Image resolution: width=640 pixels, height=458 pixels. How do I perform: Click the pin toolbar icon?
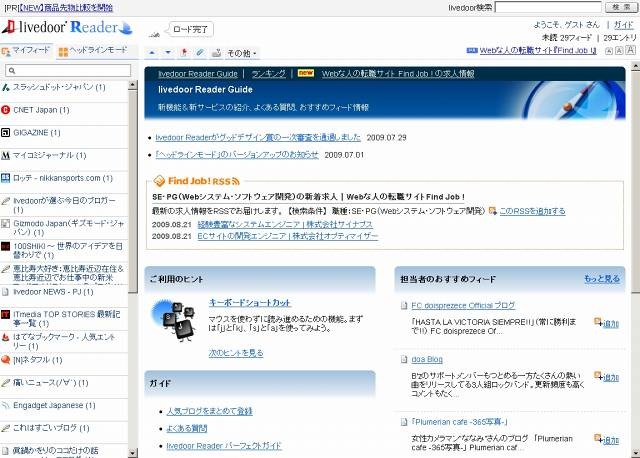pos(184,52)
